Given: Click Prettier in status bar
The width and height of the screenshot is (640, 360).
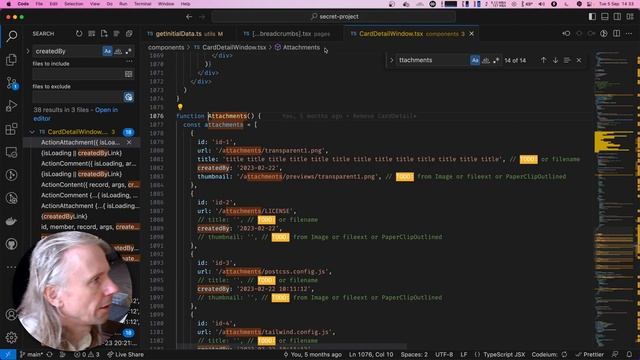Looking at the screenshot, I should tap(590, 354).
